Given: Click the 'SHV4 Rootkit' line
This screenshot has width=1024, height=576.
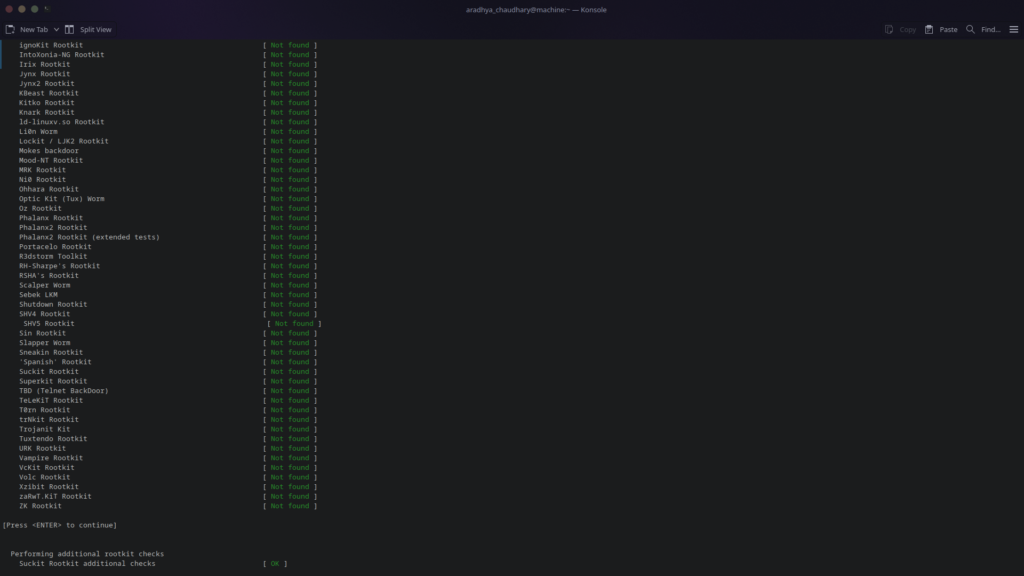Looking at the screenshot, I should 44,314.
